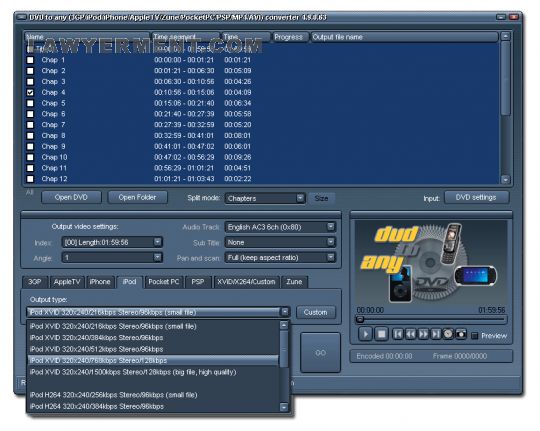The image size is (540, 431).
Task: Check the Chap 8 checkbox
Action: [x=30, y=136]
